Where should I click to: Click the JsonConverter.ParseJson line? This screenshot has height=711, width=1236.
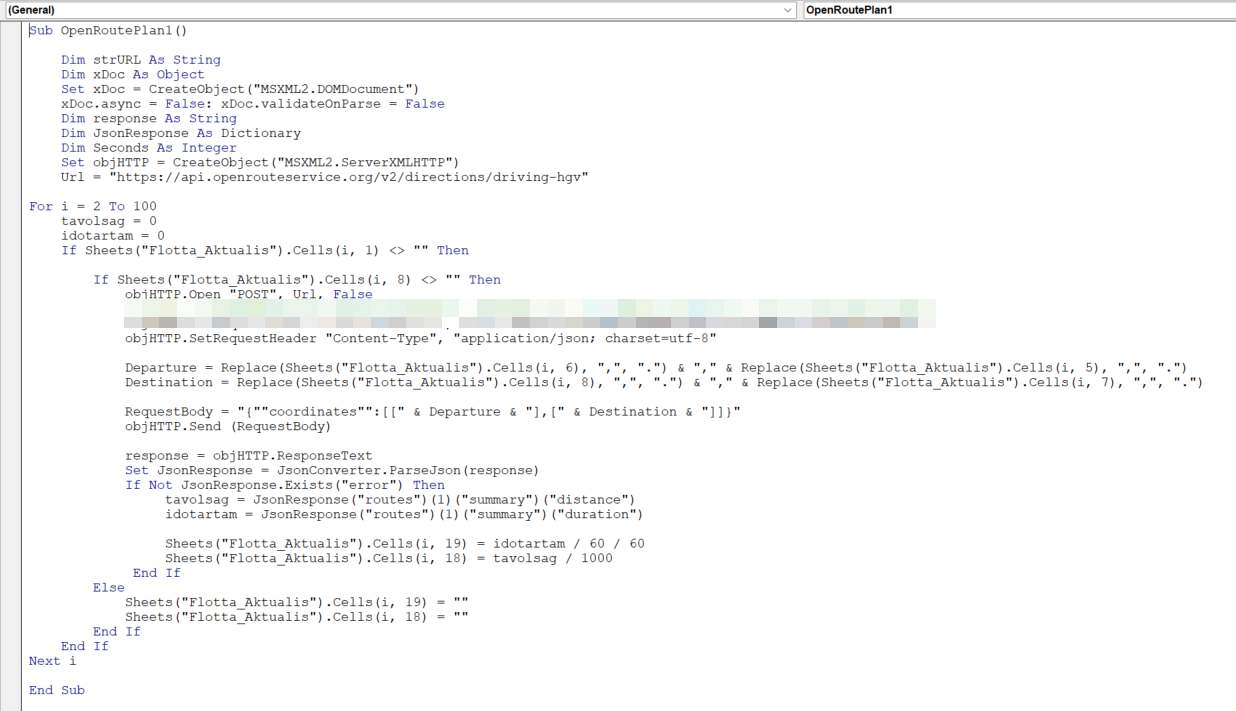(x=332, y=470)
